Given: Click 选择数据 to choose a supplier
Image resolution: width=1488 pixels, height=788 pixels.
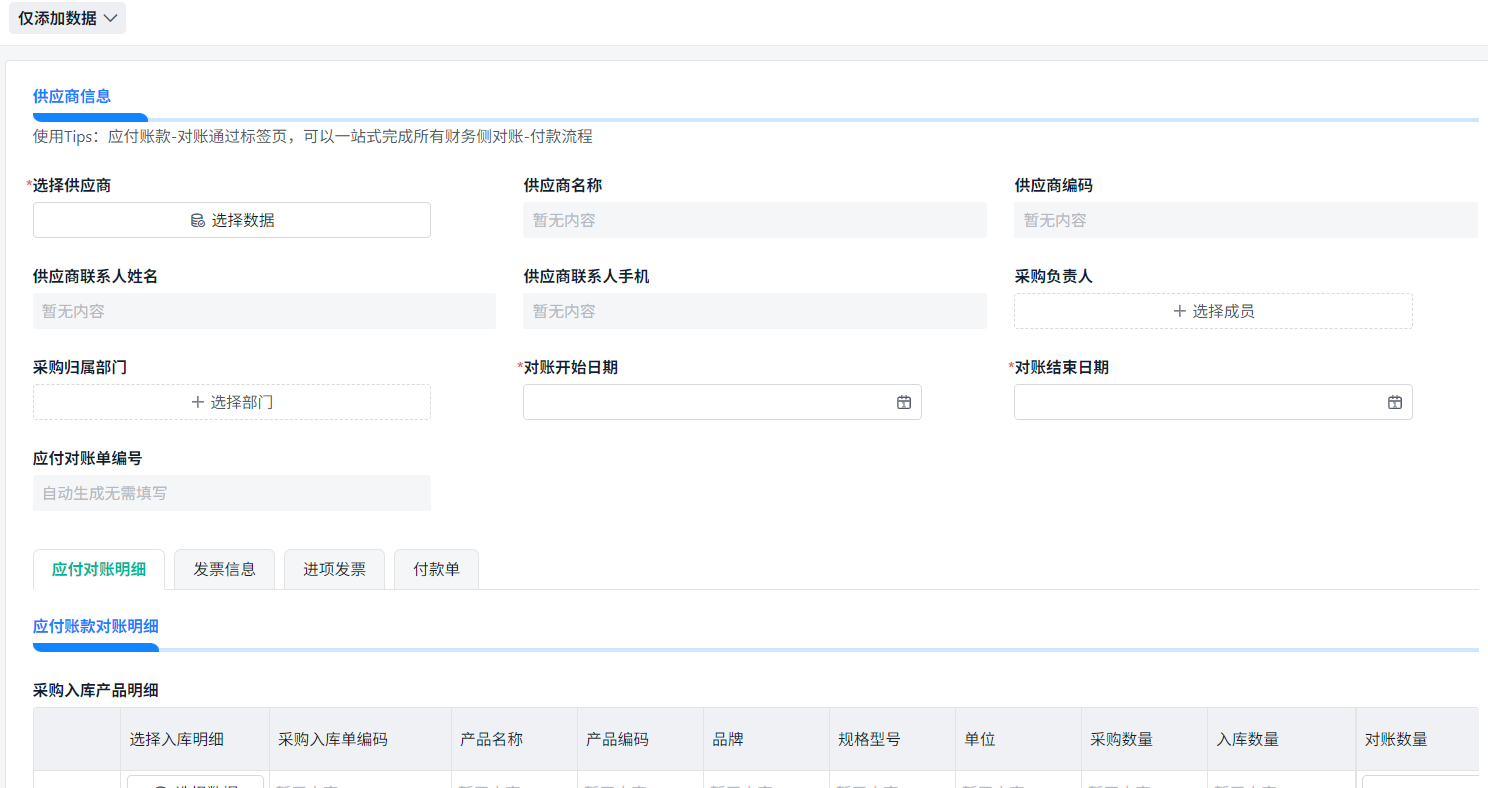Looking at the screenshot, I should 231,220.
